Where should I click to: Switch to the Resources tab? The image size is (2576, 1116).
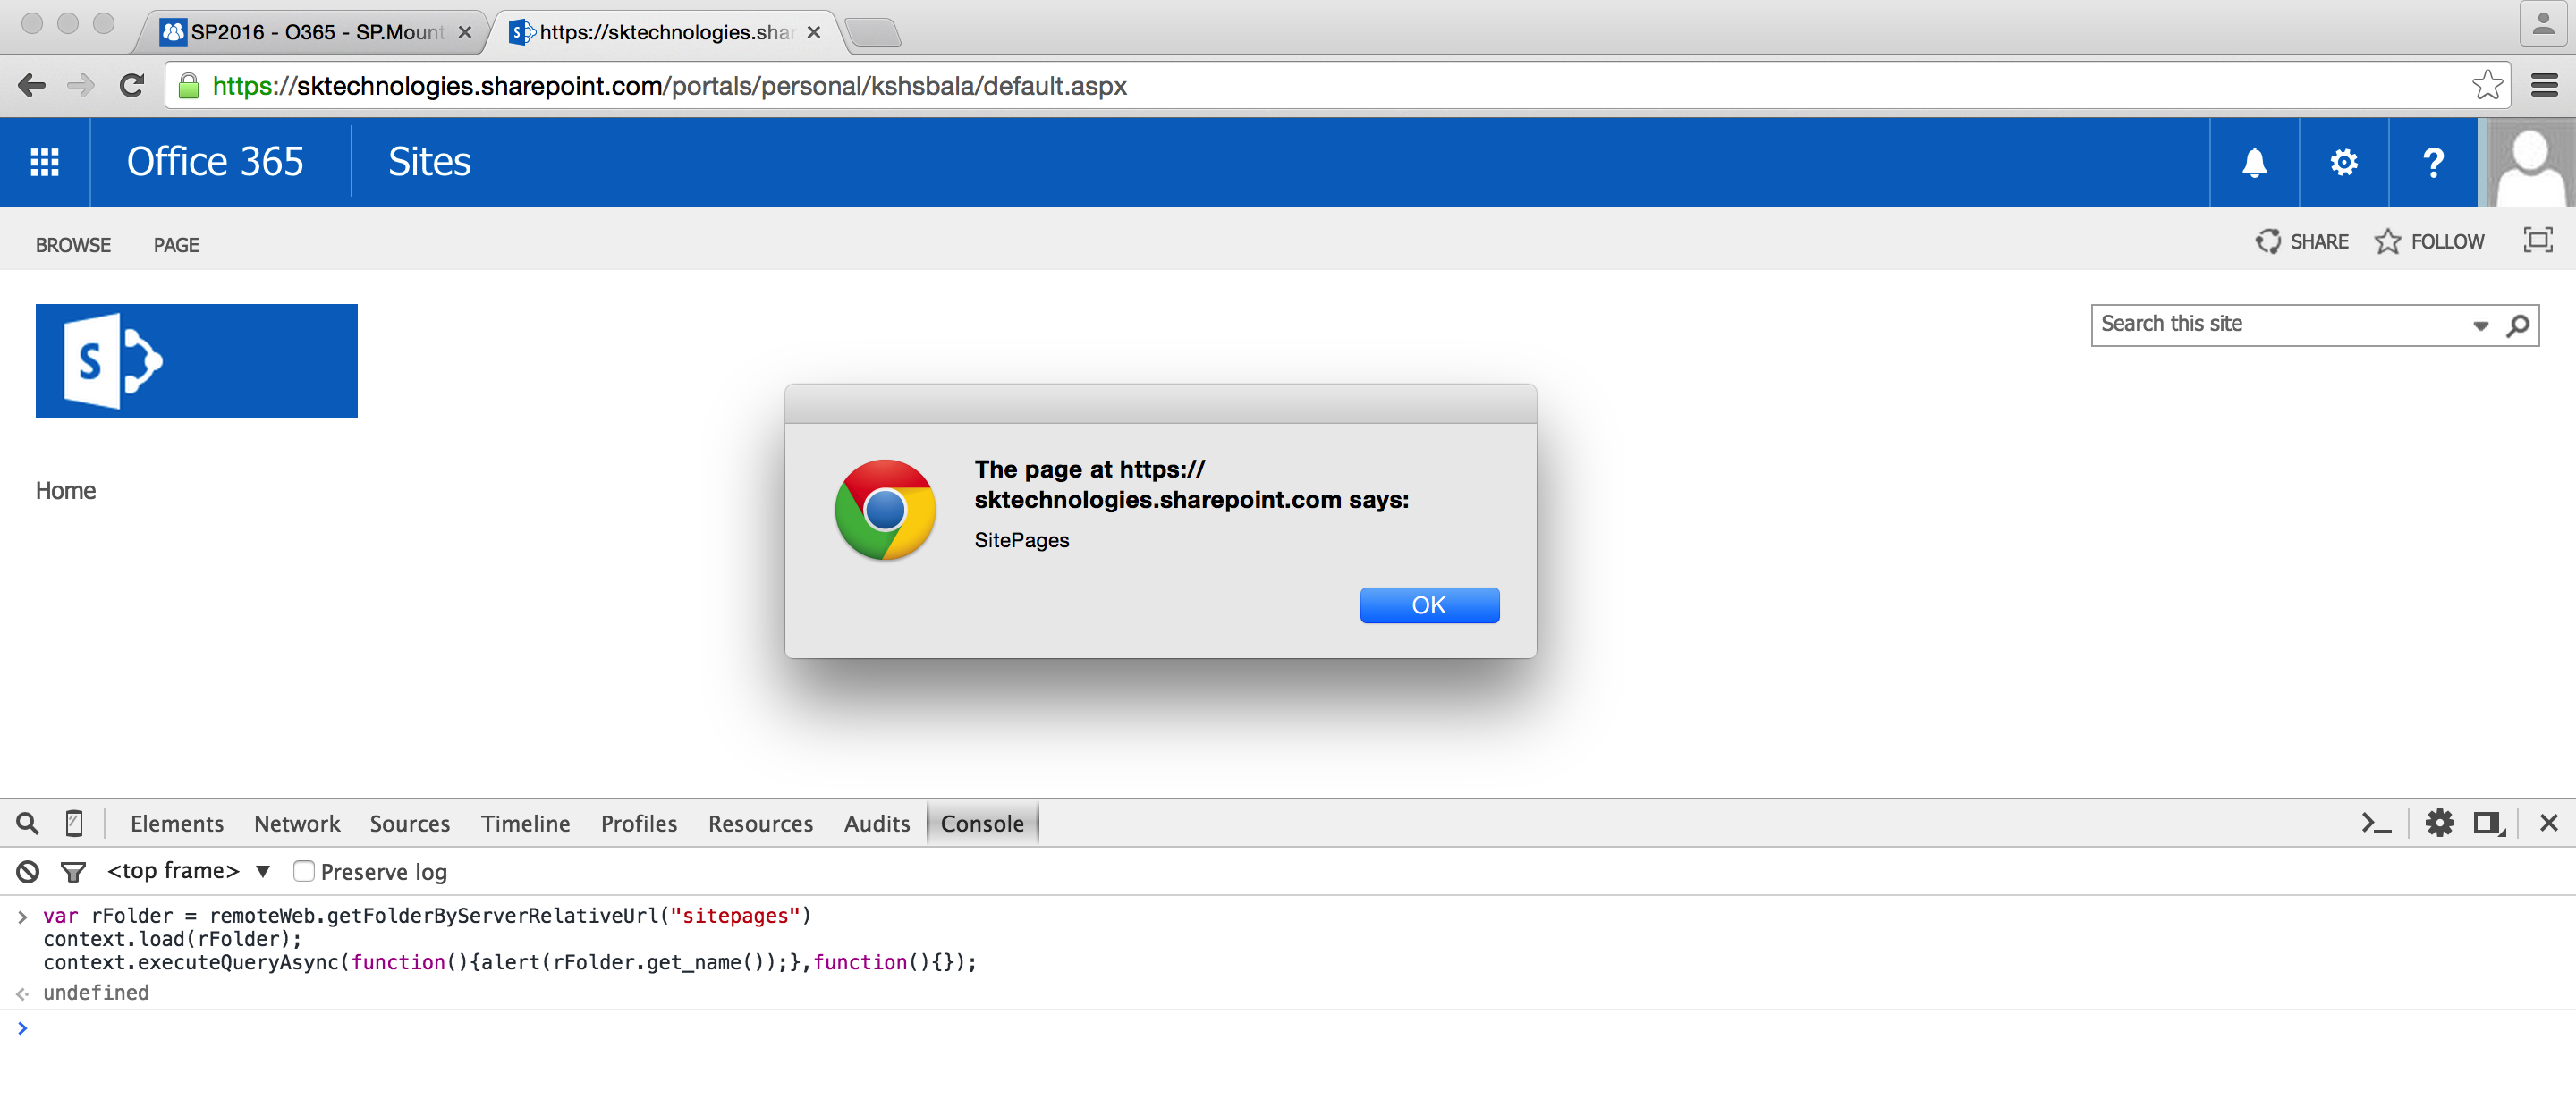coord(760,823)
